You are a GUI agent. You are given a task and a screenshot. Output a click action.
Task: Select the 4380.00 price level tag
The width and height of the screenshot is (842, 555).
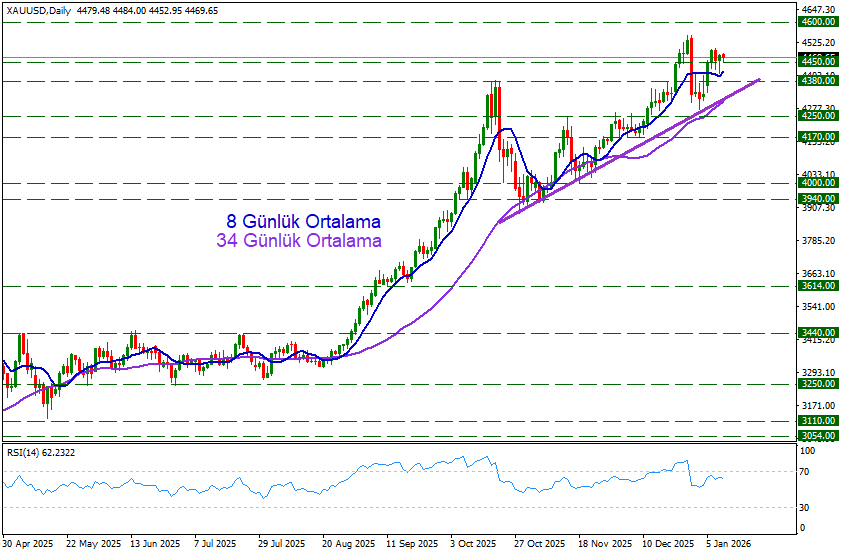tap(817, 81)
